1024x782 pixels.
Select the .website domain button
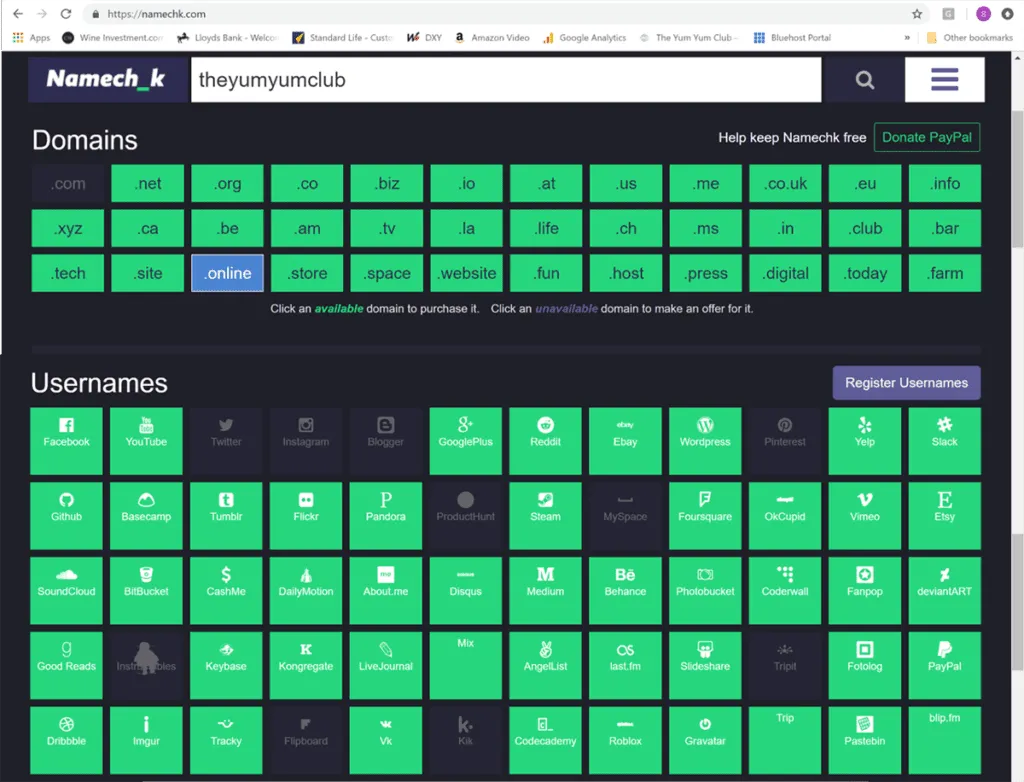click(467, 273)
